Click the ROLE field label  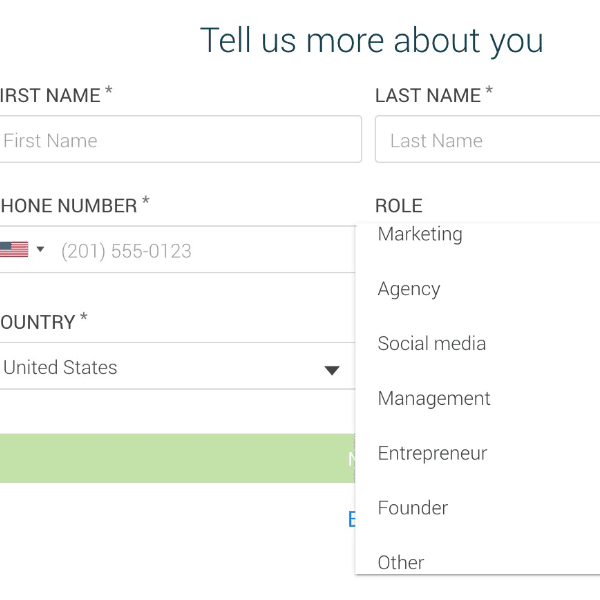coord(399,206)
